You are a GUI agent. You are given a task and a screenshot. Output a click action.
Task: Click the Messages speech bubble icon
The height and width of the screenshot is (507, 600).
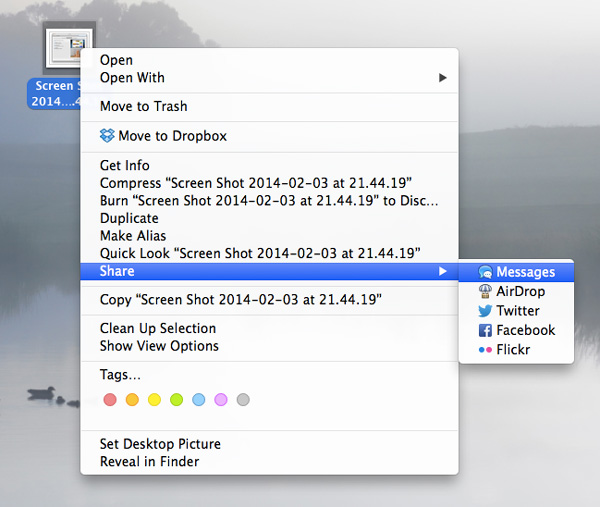(x=485, y=272)
